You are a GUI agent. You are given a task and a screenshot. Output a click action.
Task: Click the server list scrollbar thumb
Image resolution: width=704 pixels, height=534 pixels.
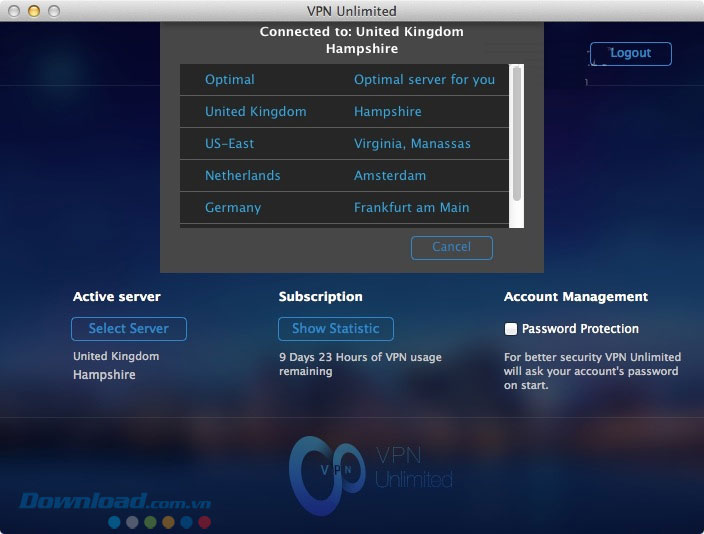(x=517, y=134)
